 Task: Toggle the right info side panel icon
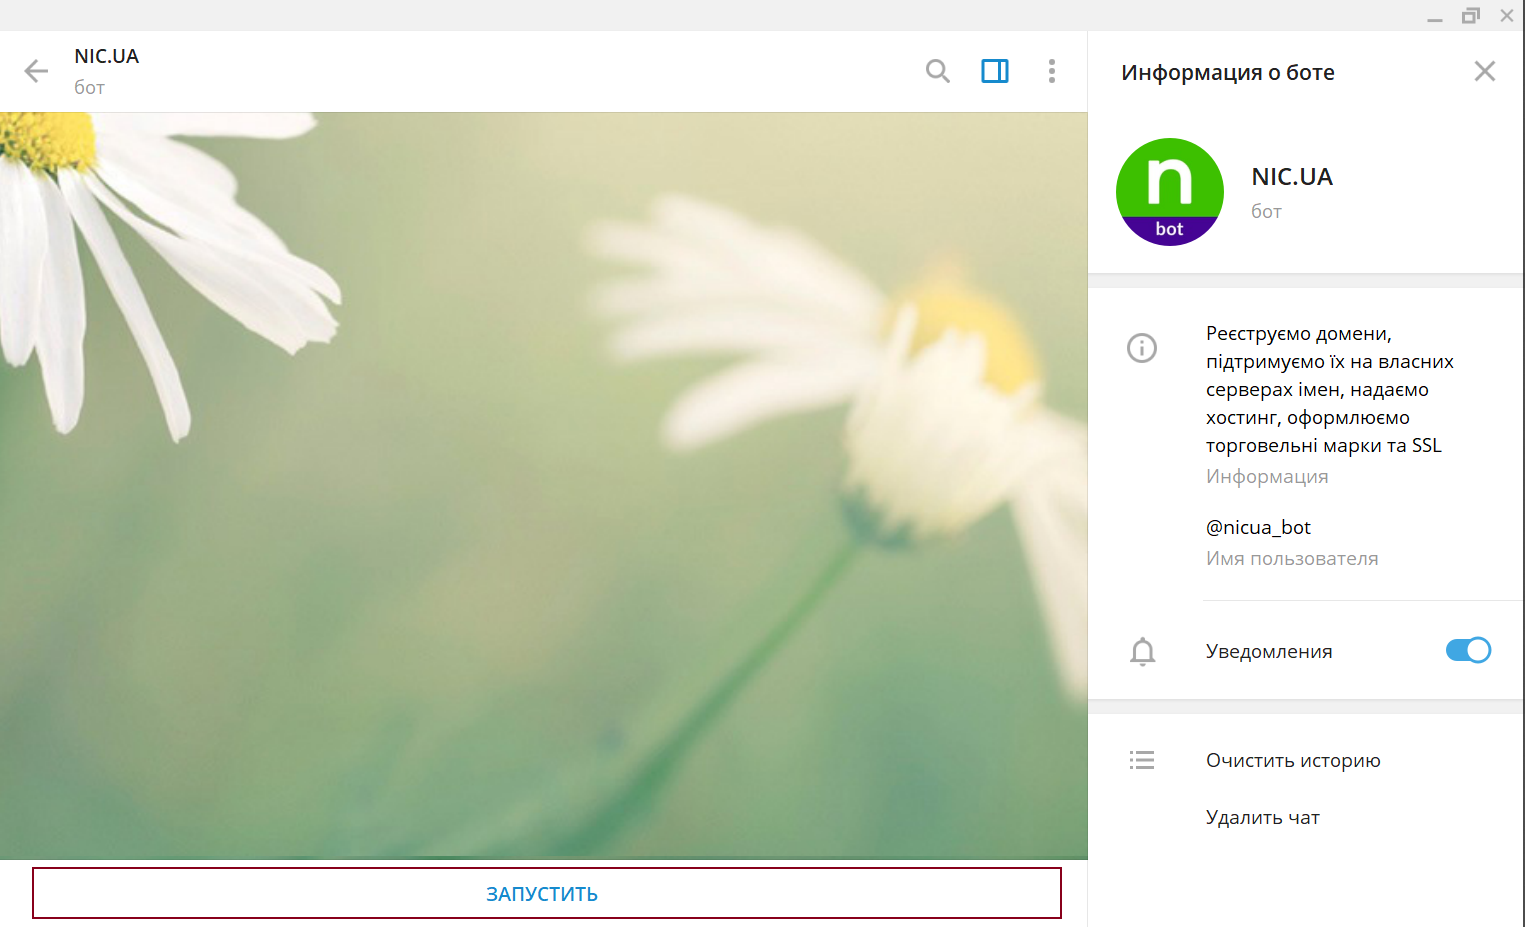[994, 71]
